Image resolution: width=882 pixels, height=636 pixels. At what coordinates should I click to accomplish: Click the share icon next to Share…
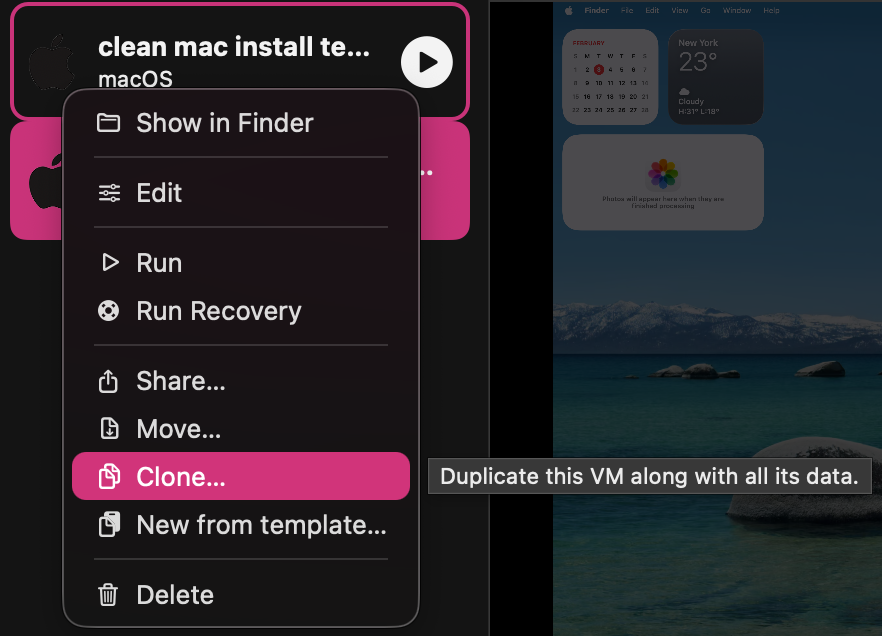(x=108, y=381)
